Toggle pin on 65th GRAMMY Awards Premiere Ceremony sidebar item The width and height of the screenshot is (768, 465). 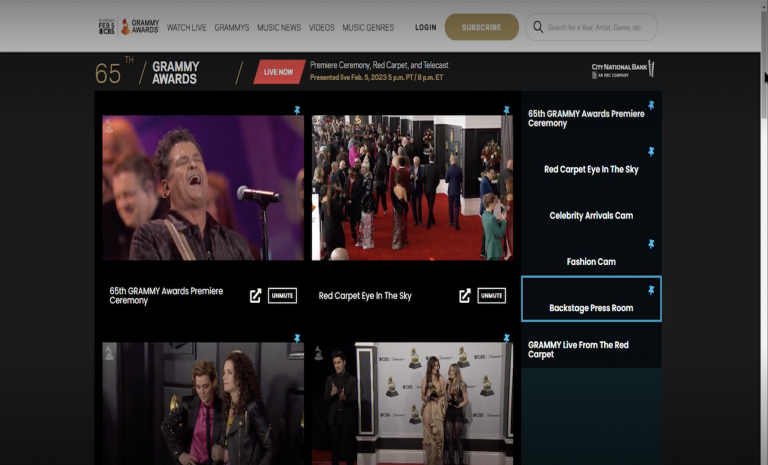point(651,105)
